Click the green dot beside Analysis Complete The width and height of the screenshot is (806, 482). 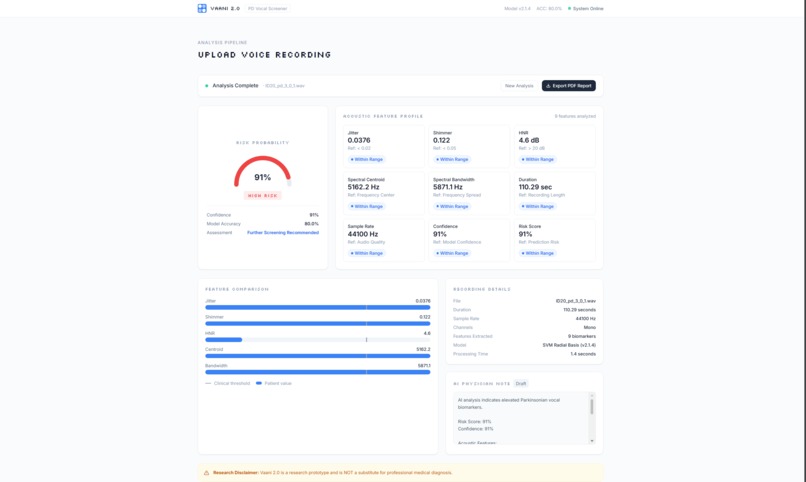click(207, 86)
